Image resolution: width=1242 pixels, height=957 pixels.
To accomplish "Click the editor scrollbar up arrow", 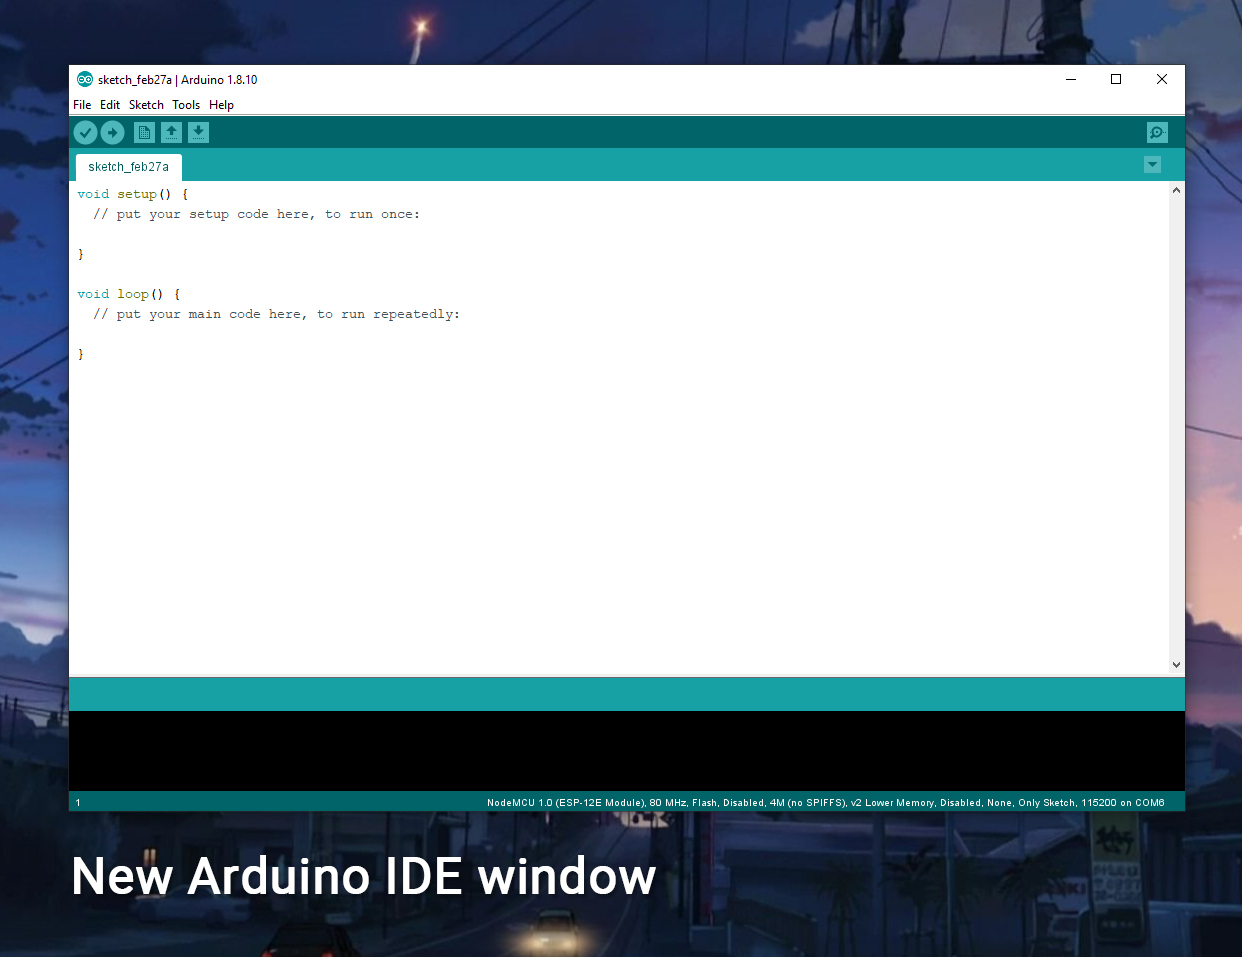I will (1176, 190).
